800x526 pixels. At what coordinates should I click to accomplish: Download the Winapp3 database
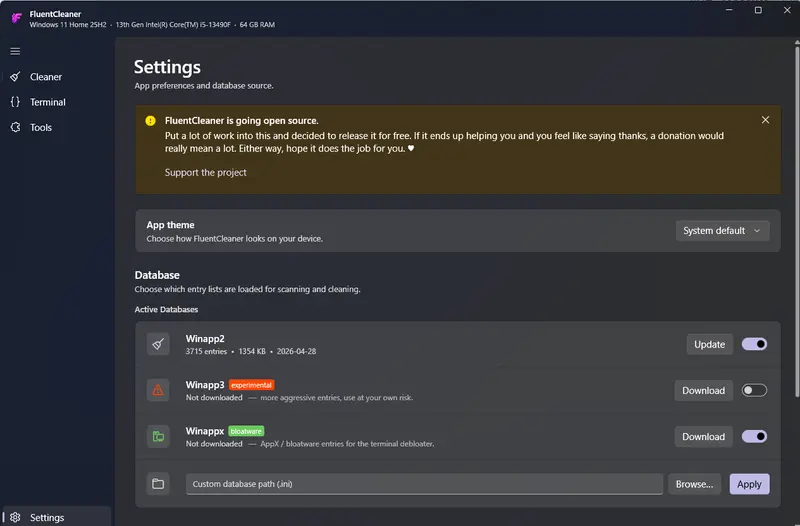(704, 390)
